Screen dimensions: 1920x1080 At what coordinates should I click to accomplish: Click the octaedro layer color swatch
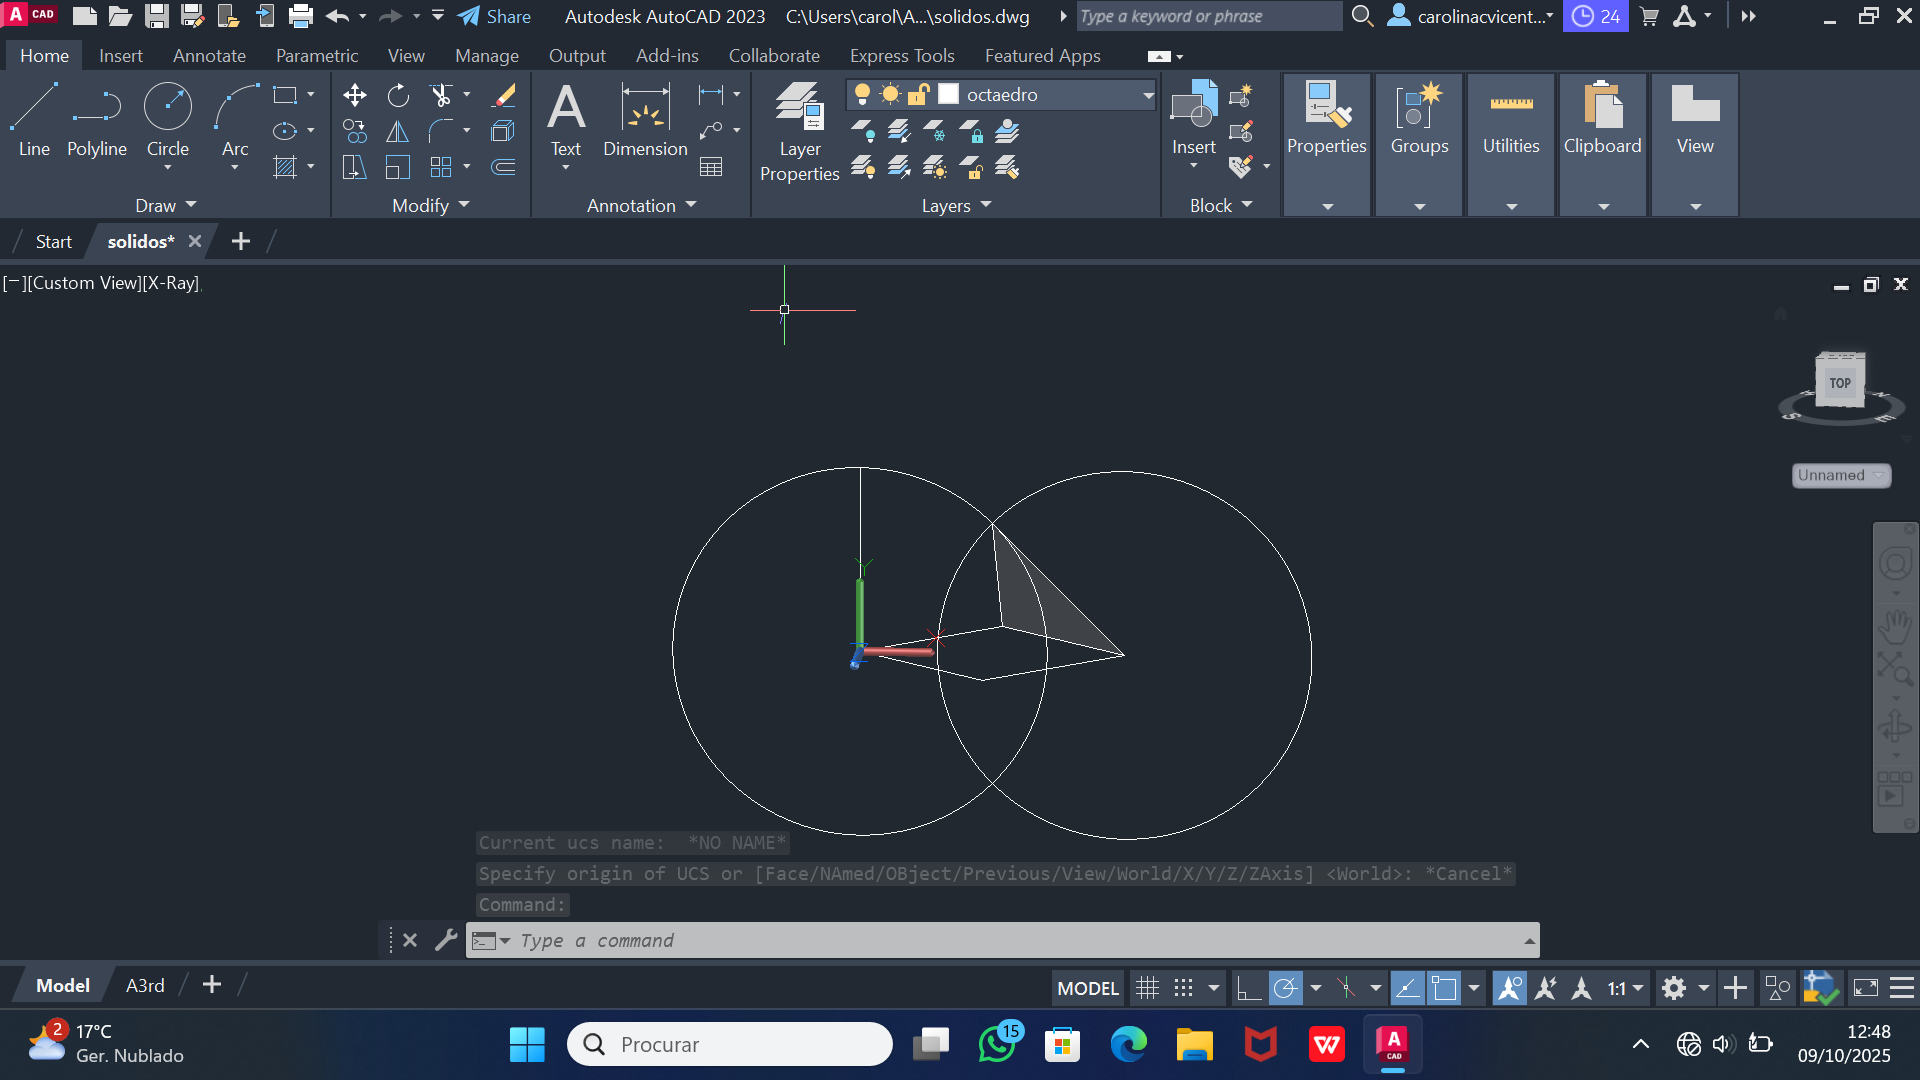click(949, 94)
